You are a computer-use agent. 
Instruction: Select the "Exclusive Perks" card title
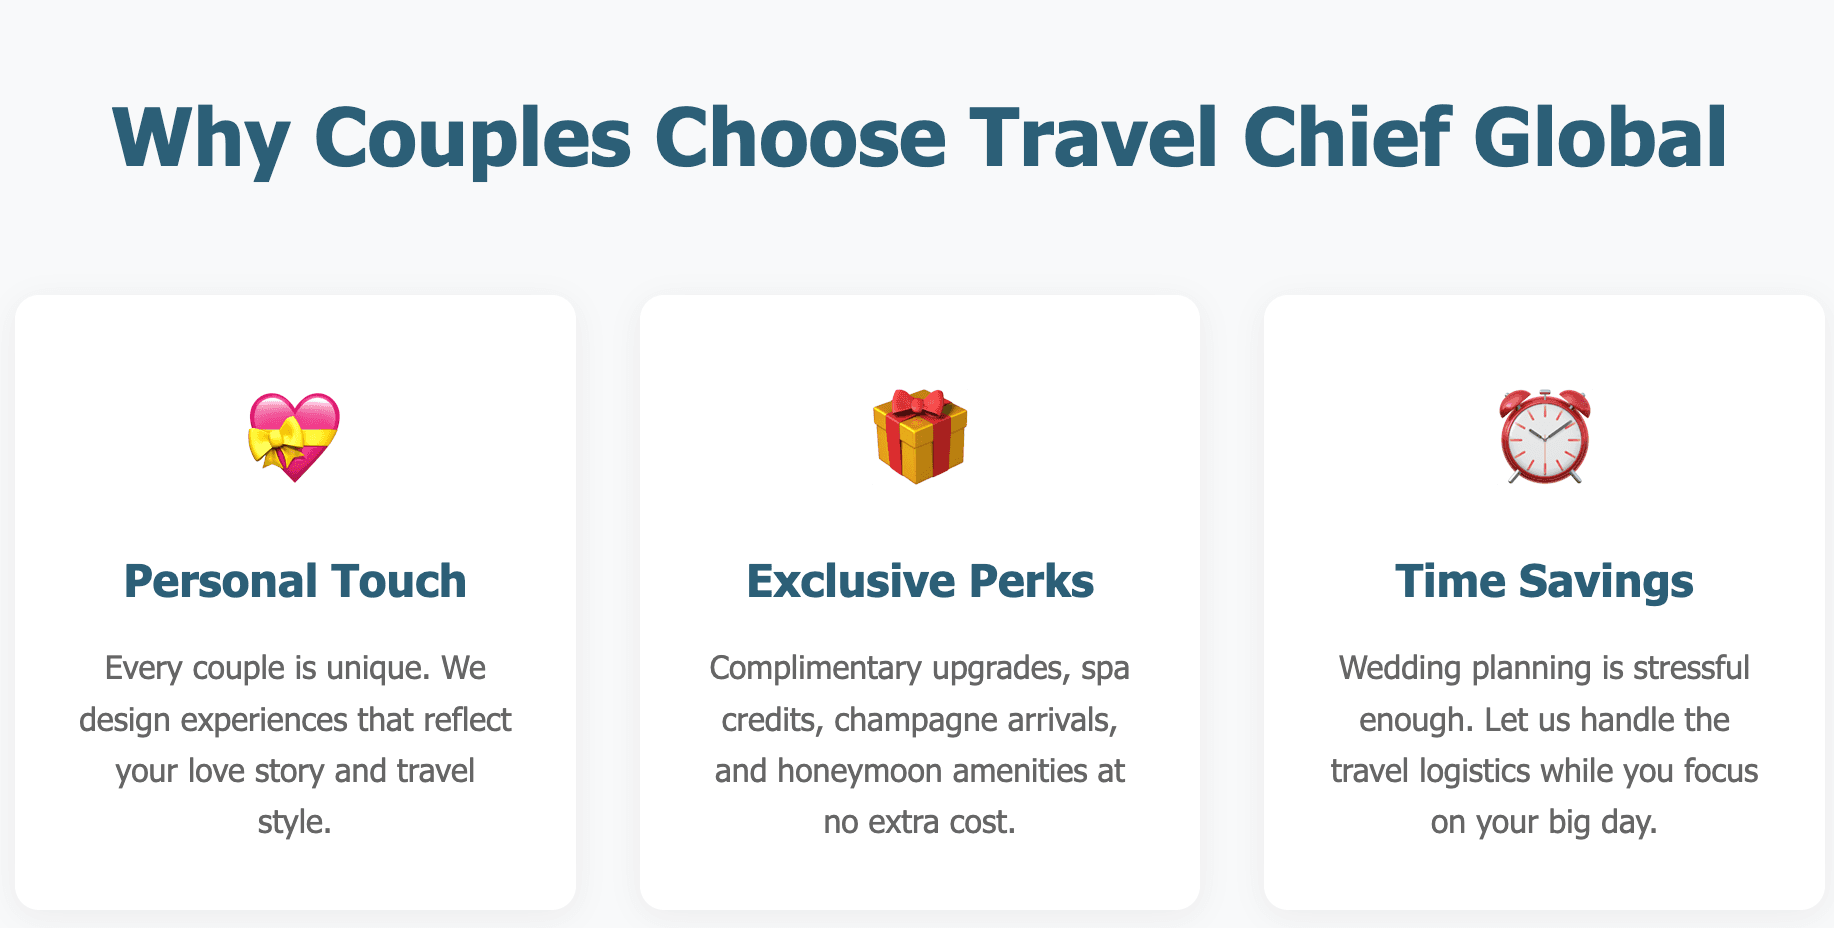(920, 581)
